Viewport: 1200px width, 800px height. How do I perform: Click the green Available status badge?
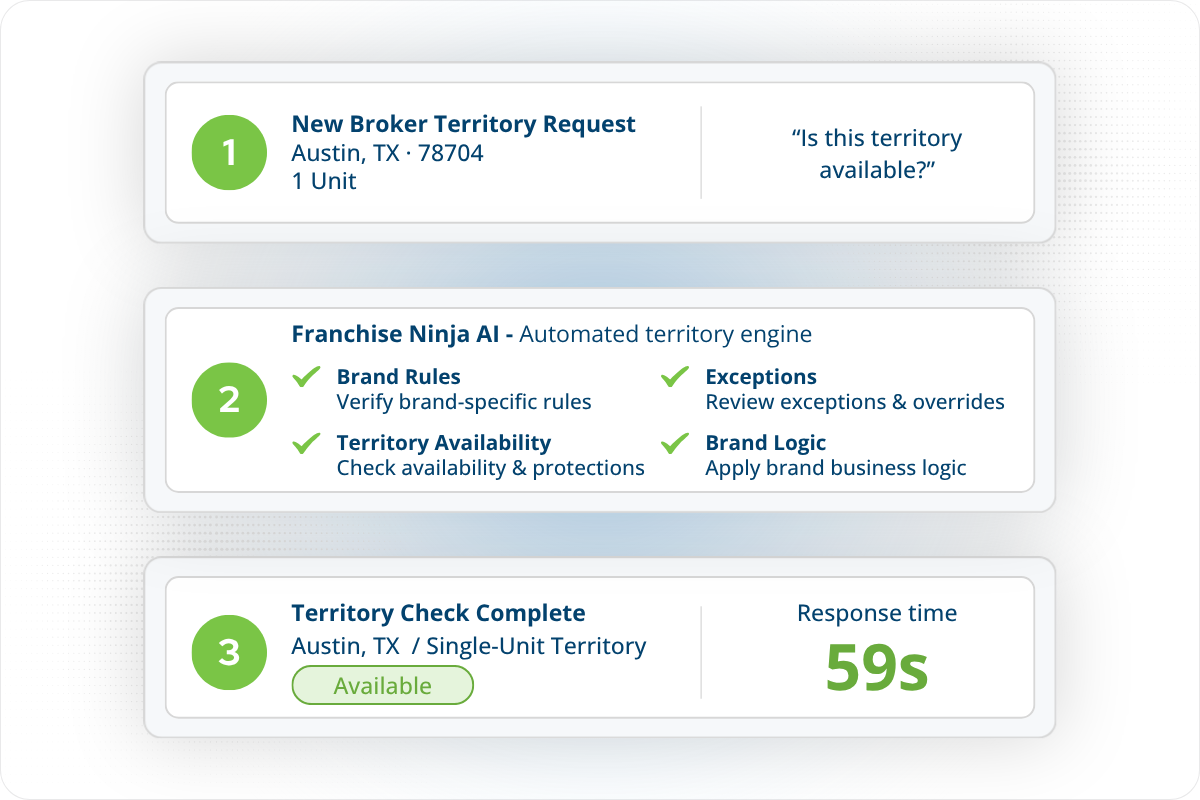(x=382, y=686)
